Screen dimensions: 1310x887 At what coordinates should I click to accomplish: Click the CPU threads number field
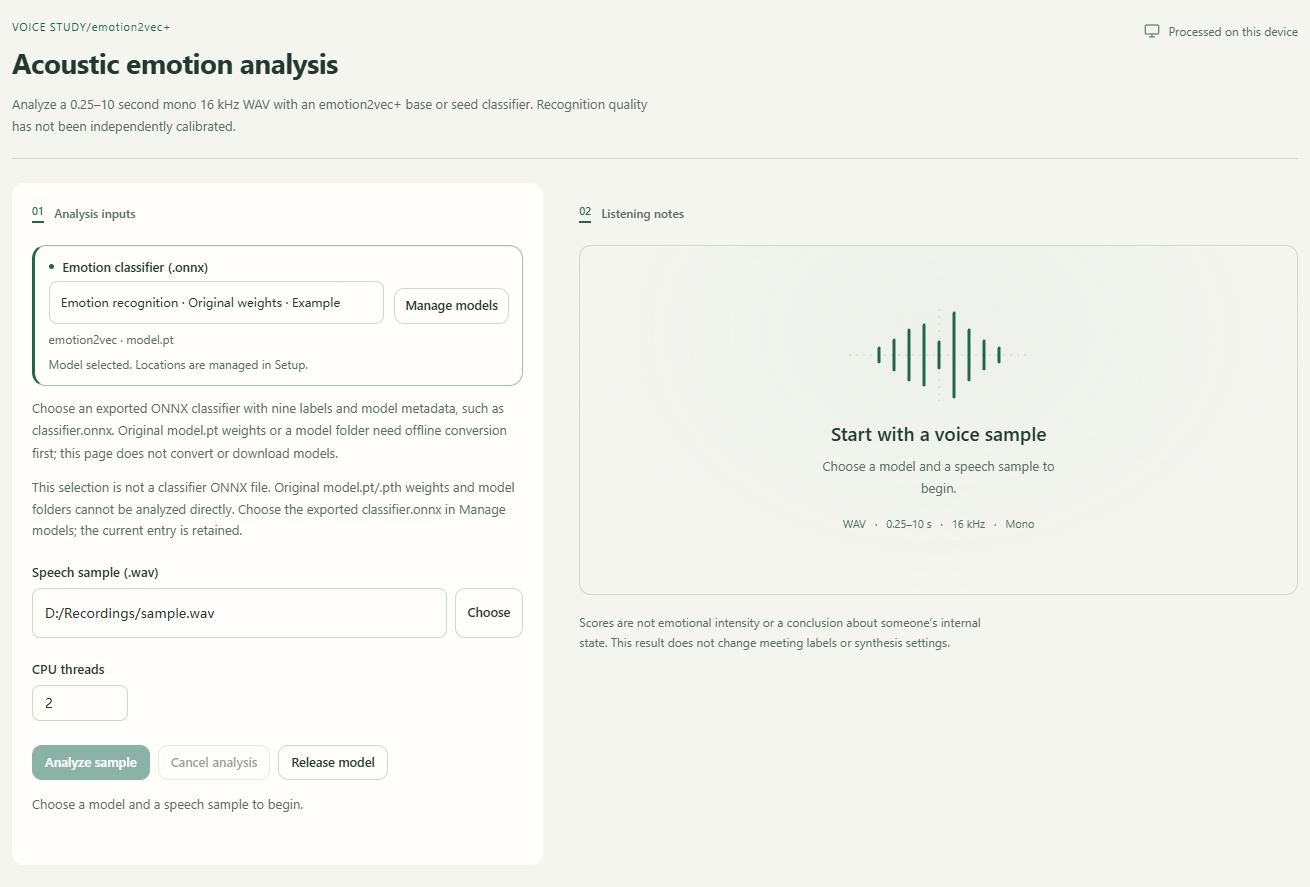[x=80, y=703]
